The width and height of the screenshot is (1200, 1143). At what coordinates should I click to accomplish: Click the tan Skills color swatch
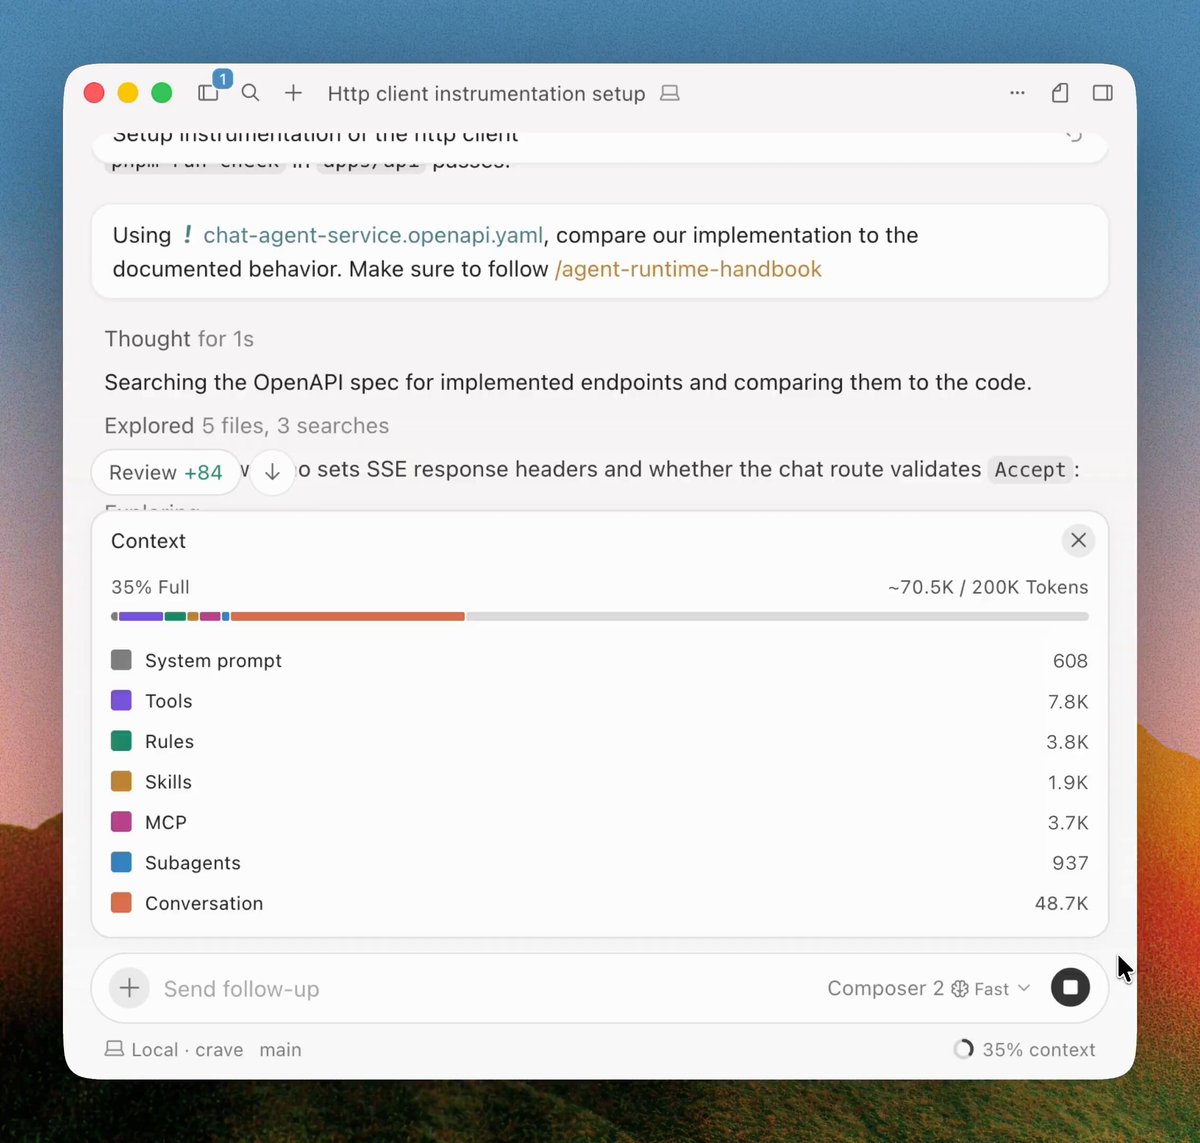coord(121,781)
